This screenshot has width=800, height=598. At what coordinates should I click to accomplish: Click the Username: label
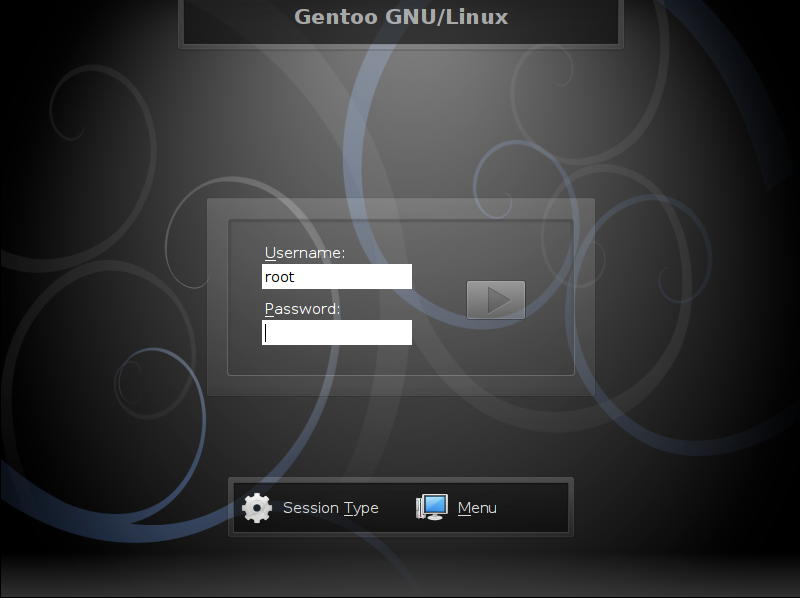click(x=305, y=253)
